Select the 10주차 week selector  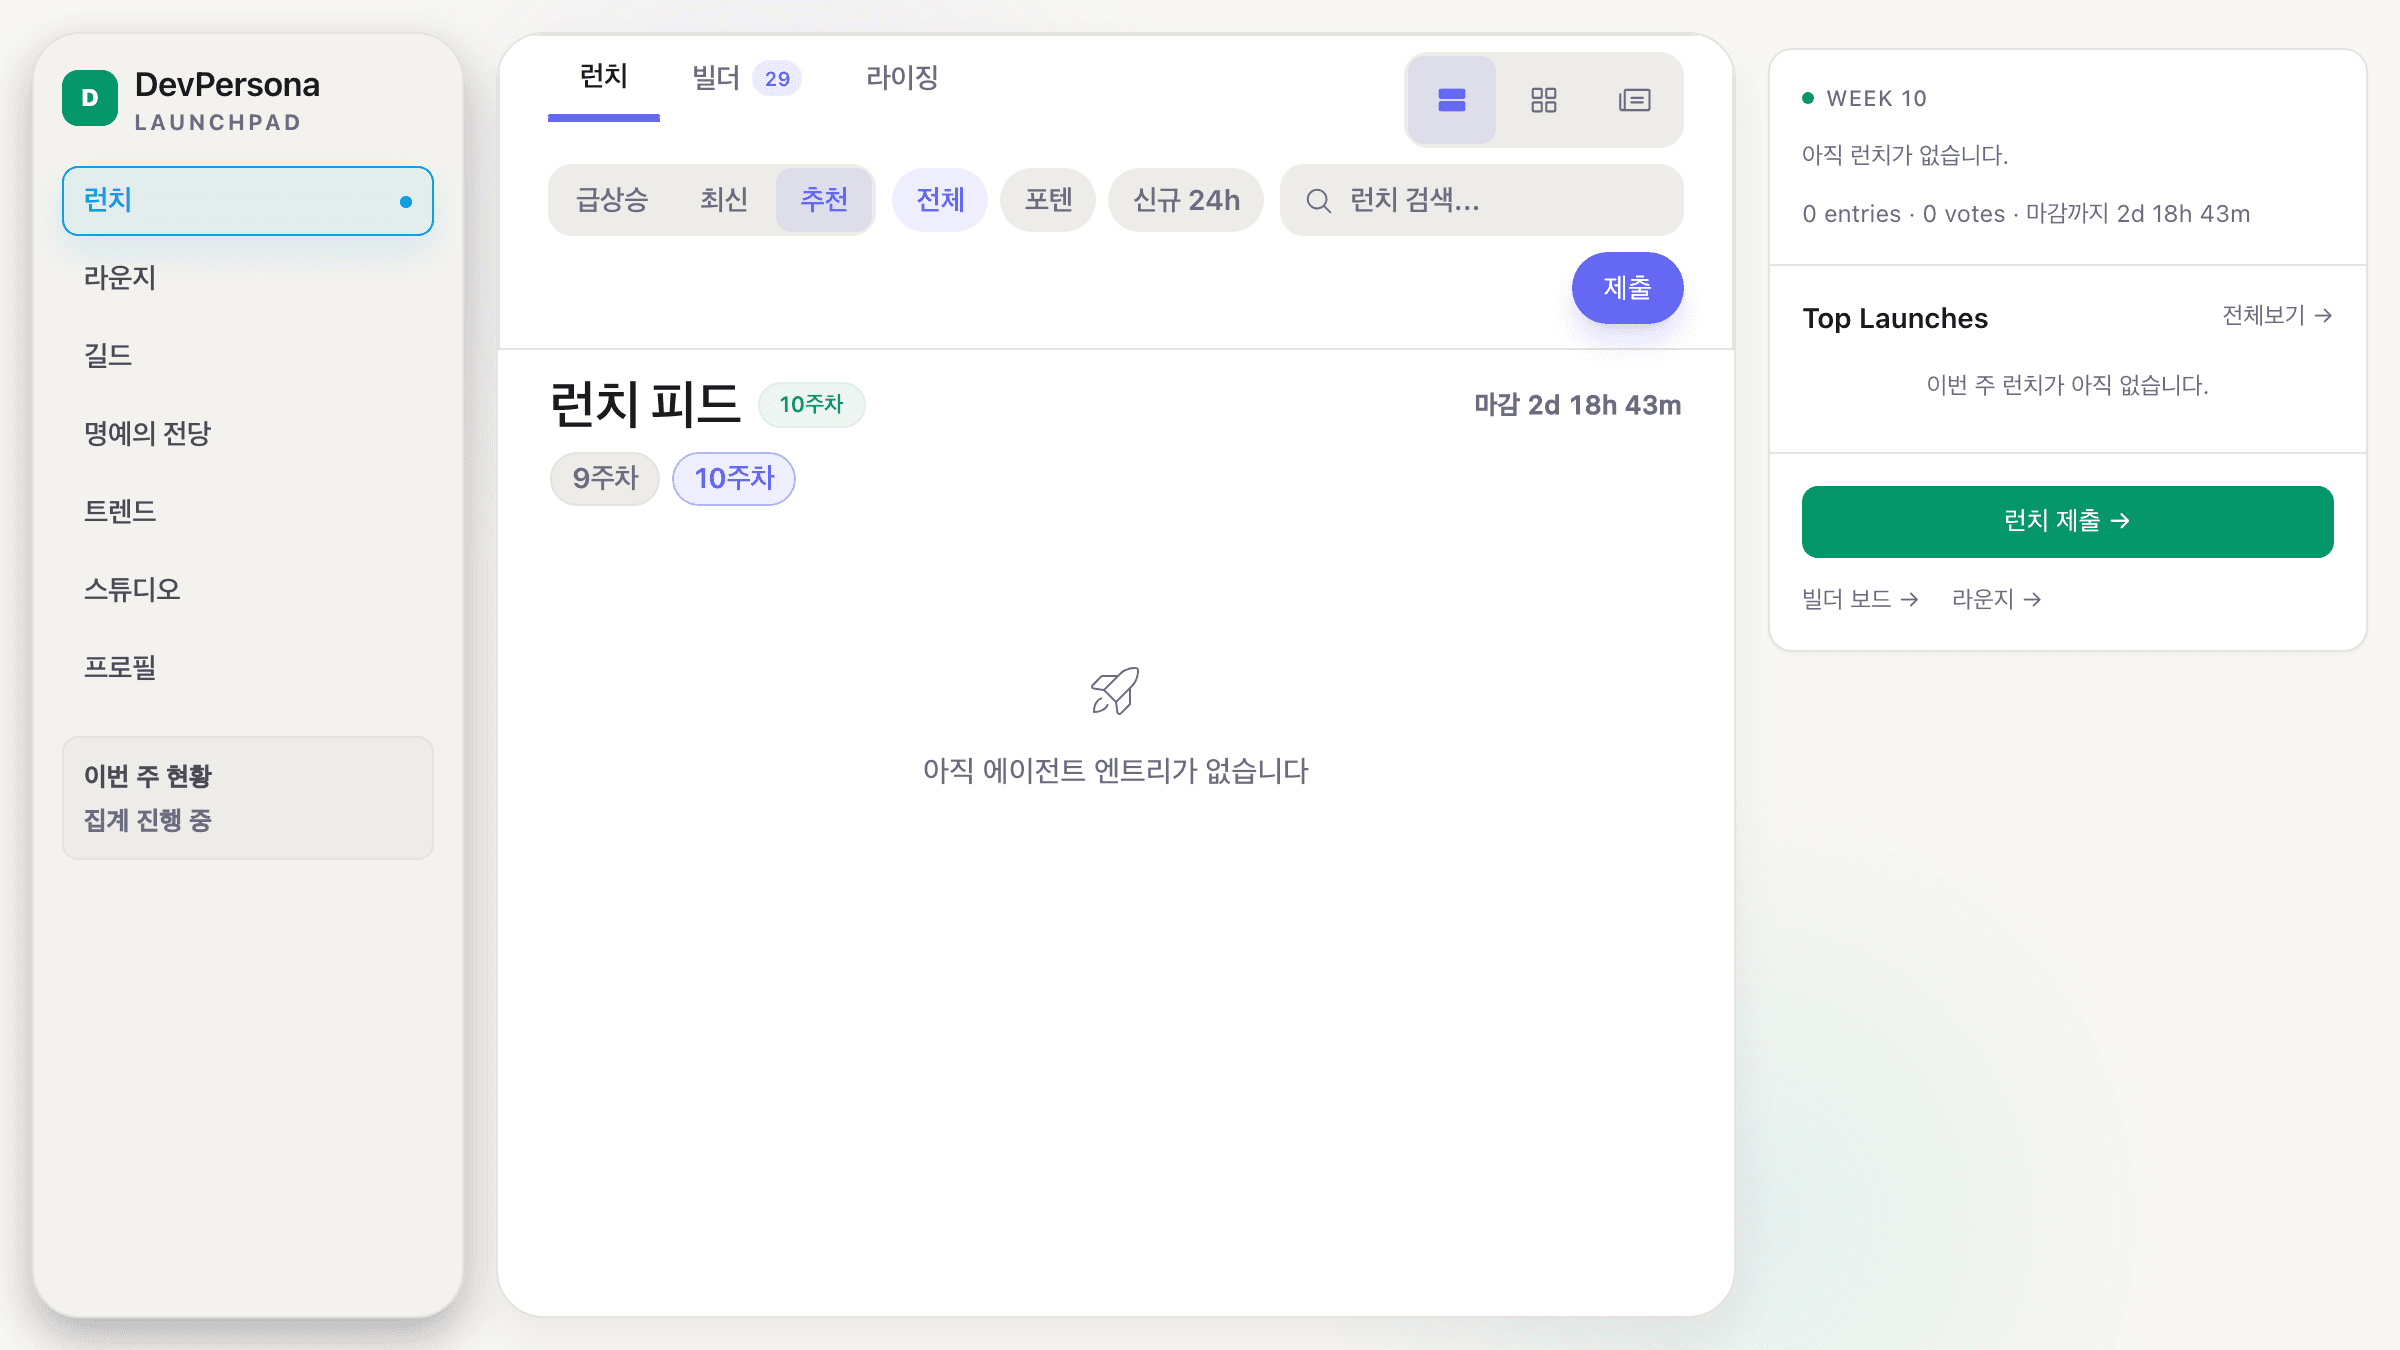pyautogui.click(x=734, y=479)
